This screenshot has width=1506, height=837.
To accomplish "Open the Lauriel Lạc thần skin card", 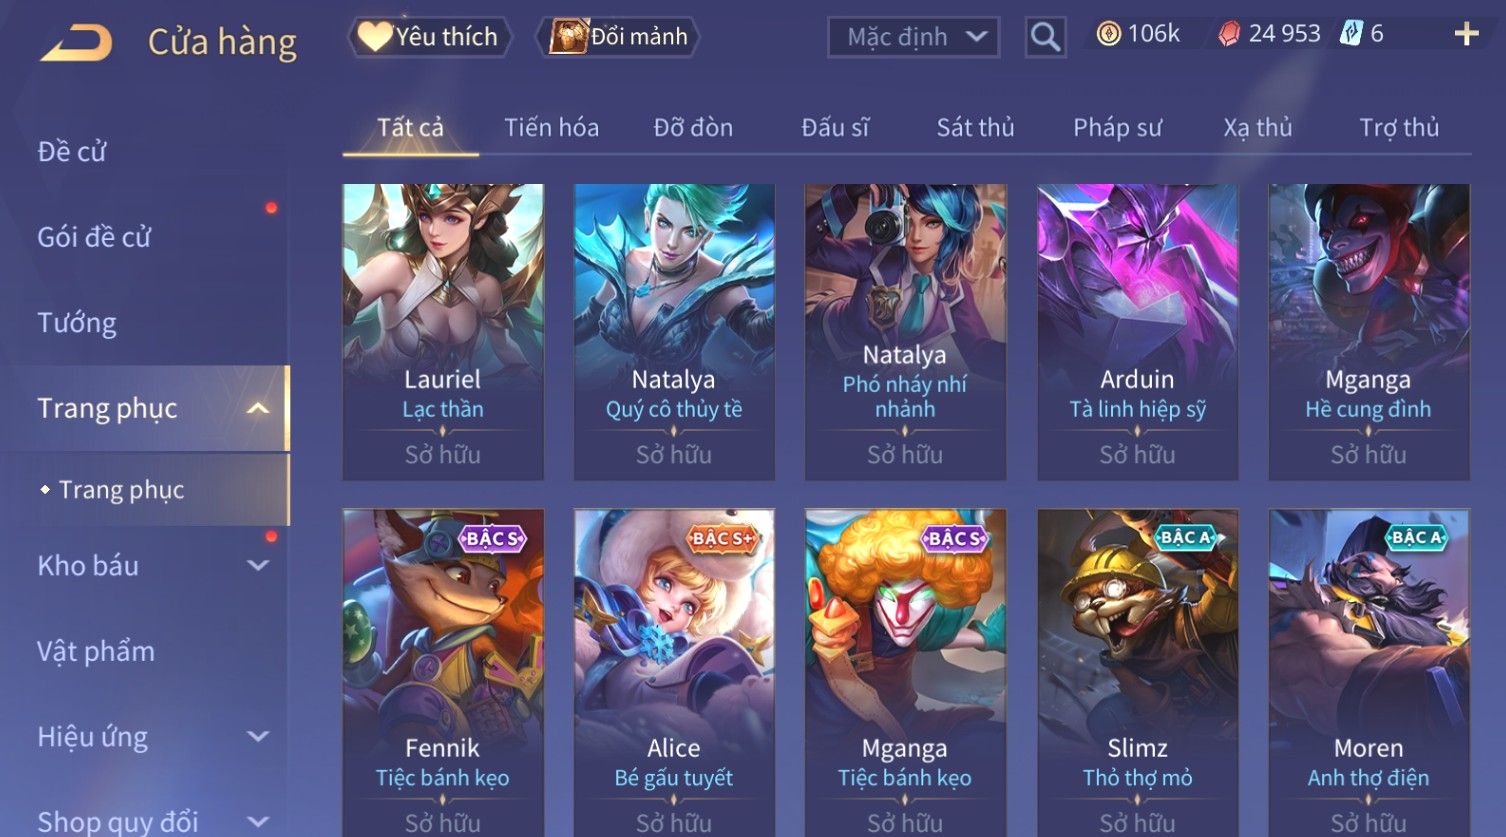I will (x=443, y=332).
